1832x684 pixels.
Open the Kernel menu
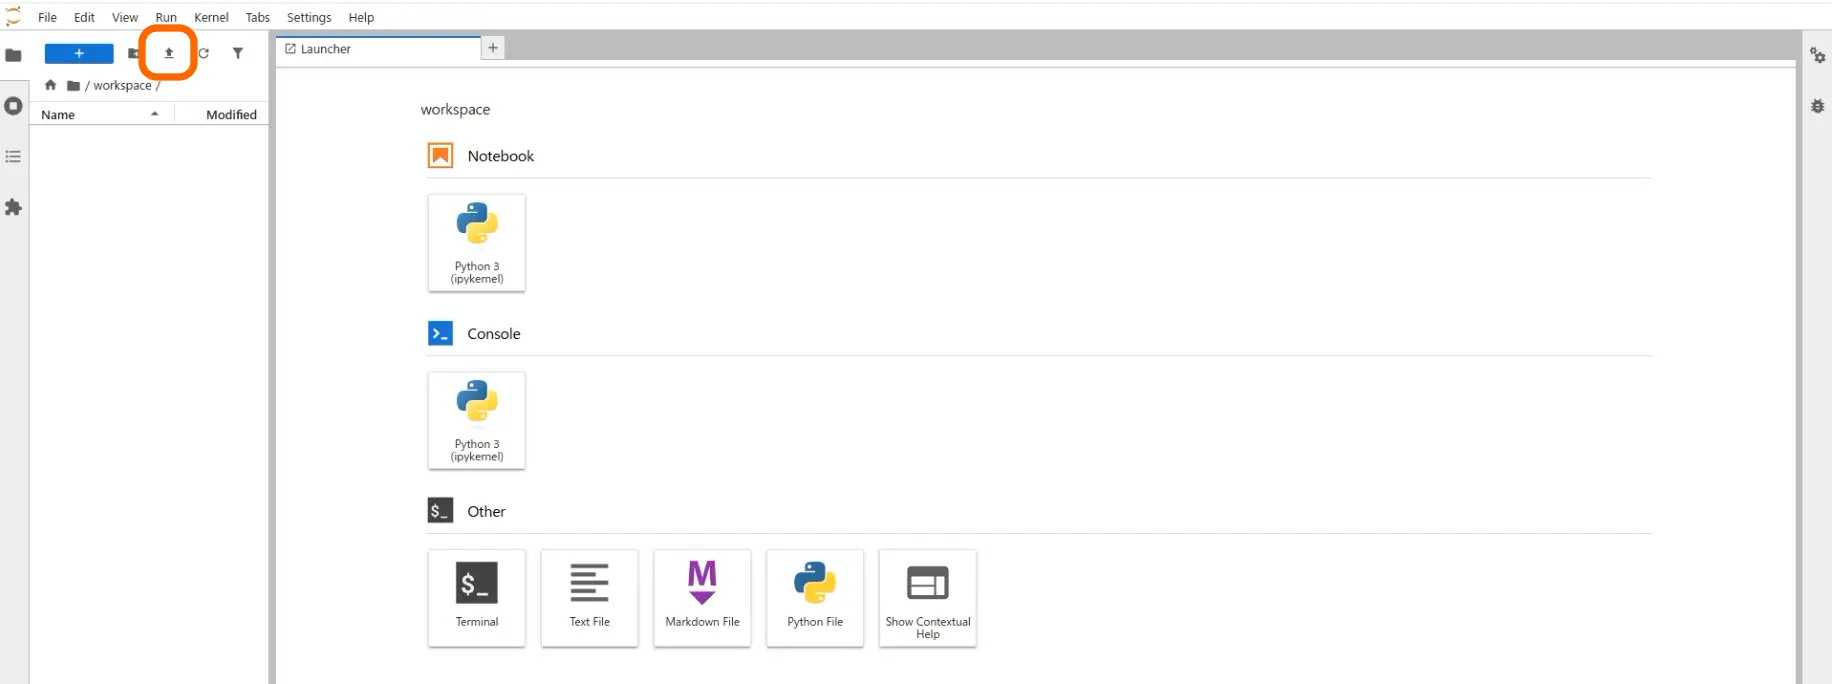(211, 17)
